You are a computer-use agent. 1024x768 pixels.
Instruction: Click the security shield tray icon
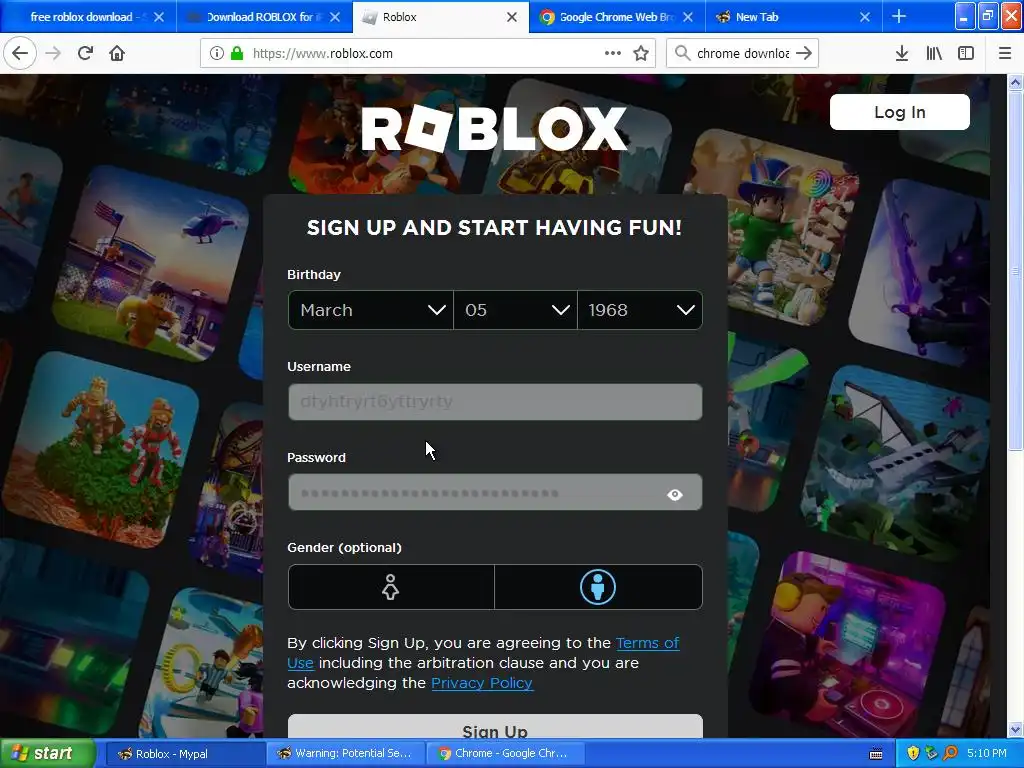[913, 753]
